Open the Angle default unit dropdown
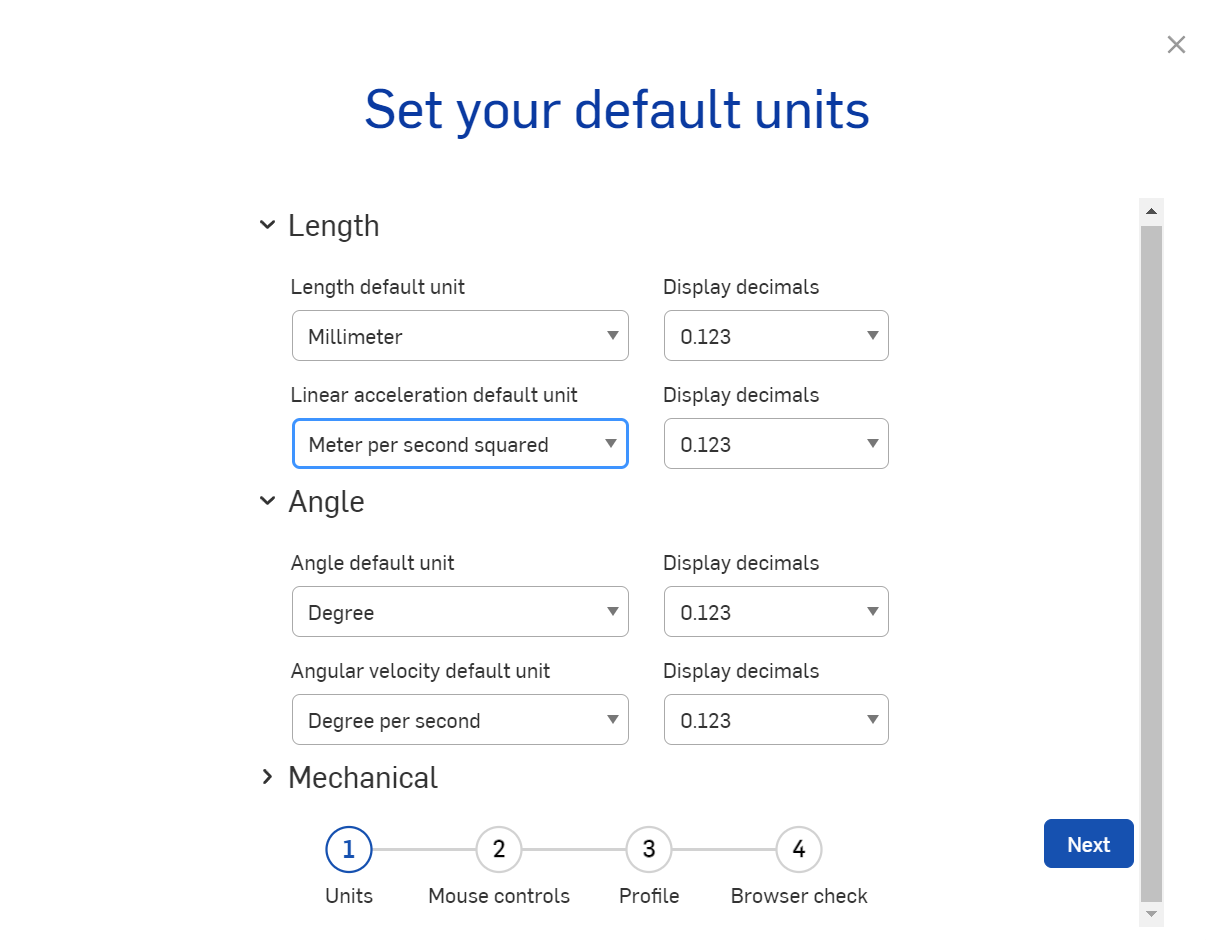Image resolution: width=1206 pixels, height=940 pixels. 460,612
